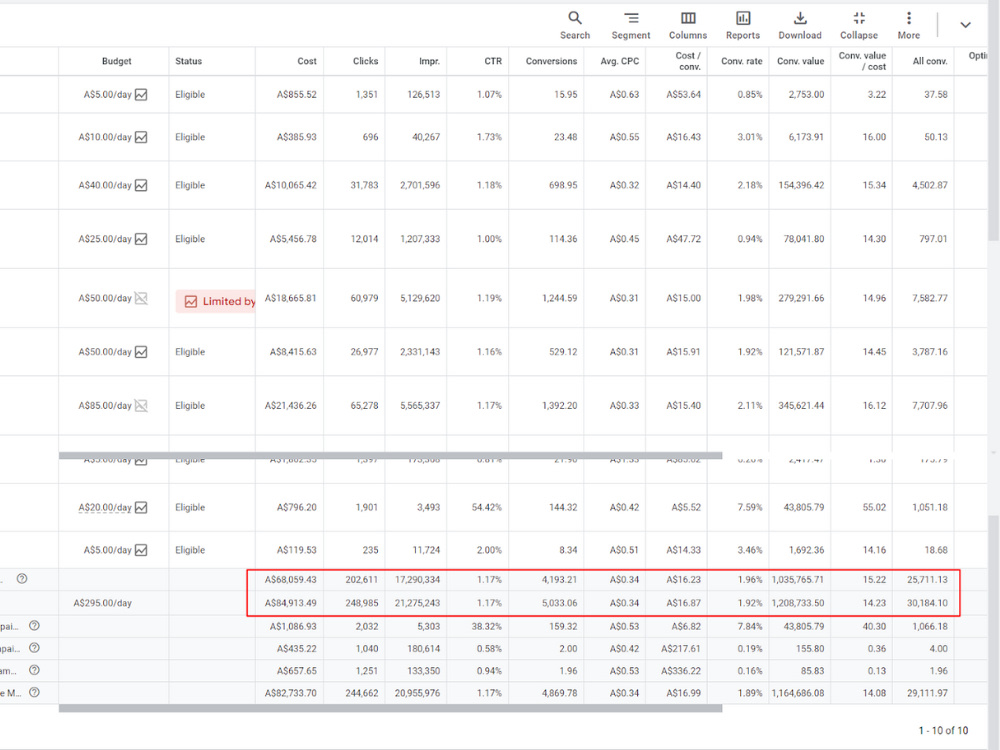Open budget chart icon for A$20.00/day row
Image resolution: width=1000 pixels, height=750 pixels.
pyautogui.click(x=141, y=508)
